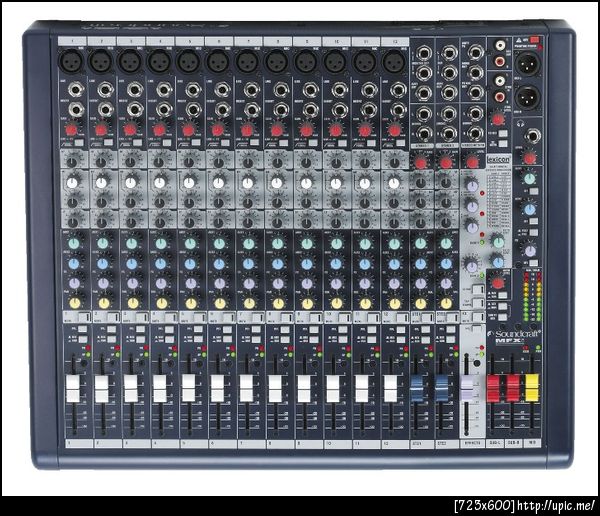Click the lexicon logo badge
Image resolution: width=600 pixels, height=516 pixels.
498,159
